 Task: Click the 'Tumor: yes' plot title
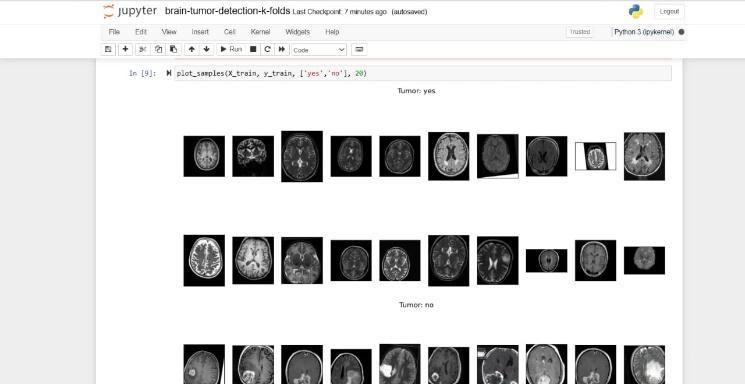coord(416,91)
